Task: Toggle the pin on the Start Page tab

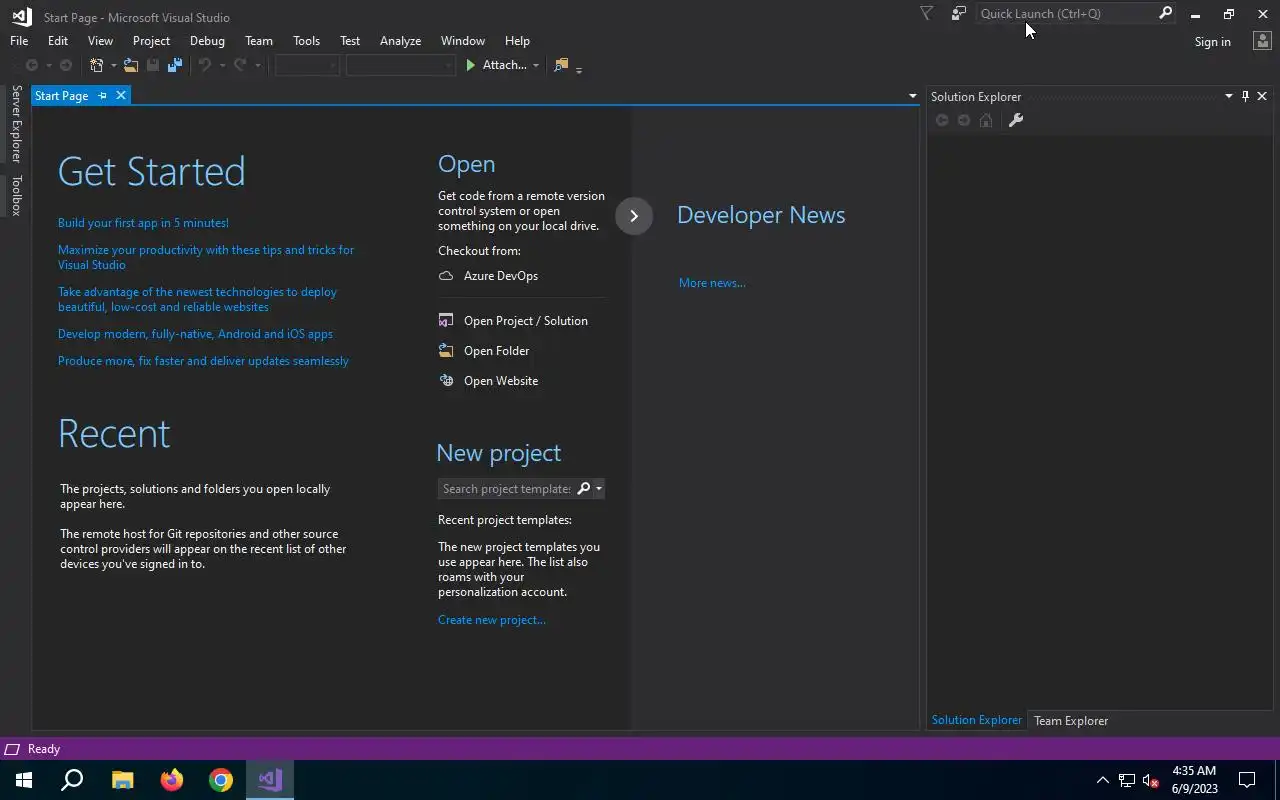Action: 102,95
